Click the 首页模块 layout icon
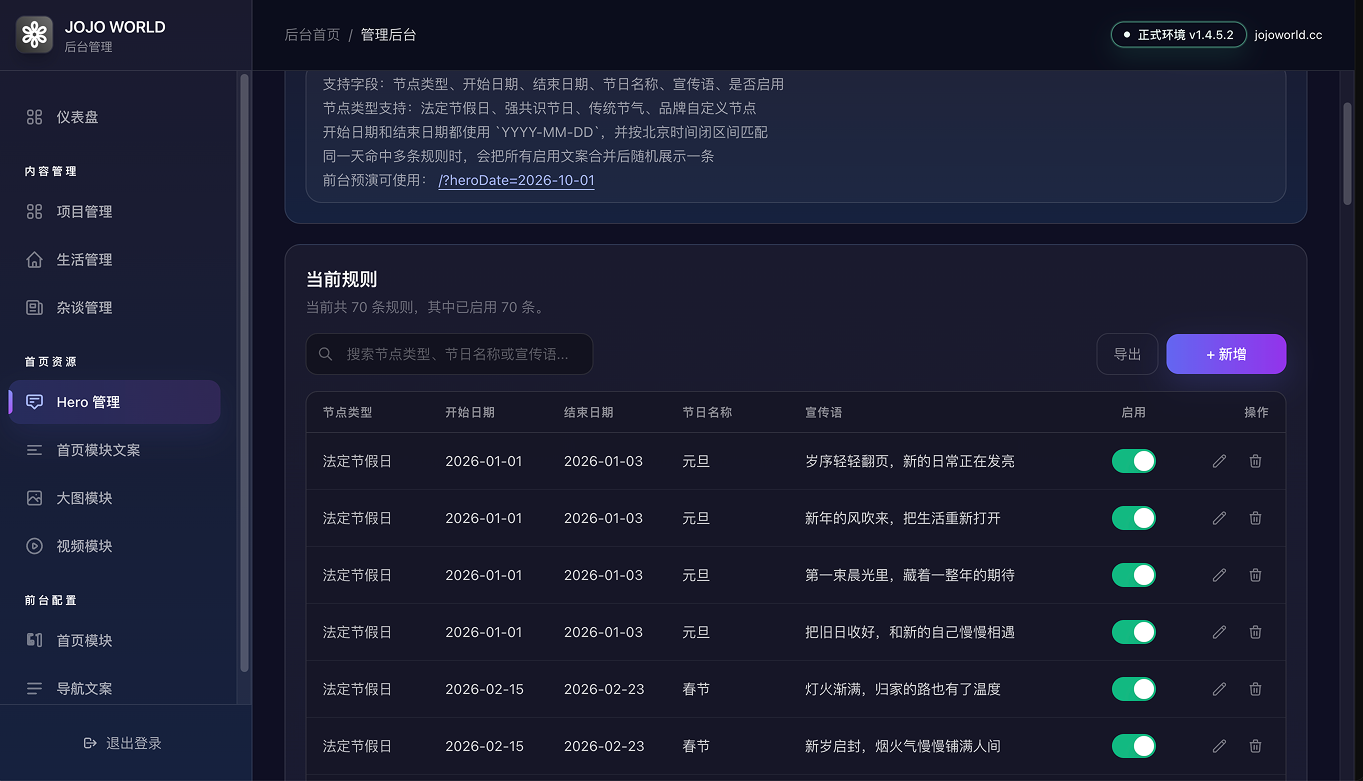Viewport: 1363px width, 781px height. pos(34,640)
